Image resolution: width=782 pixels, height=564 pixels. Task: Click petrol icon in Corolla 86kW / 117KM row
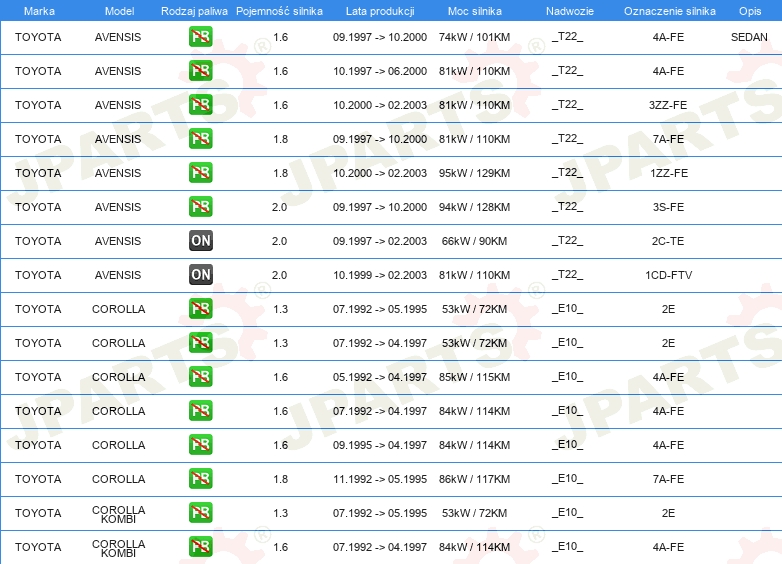tap(200, 478)
